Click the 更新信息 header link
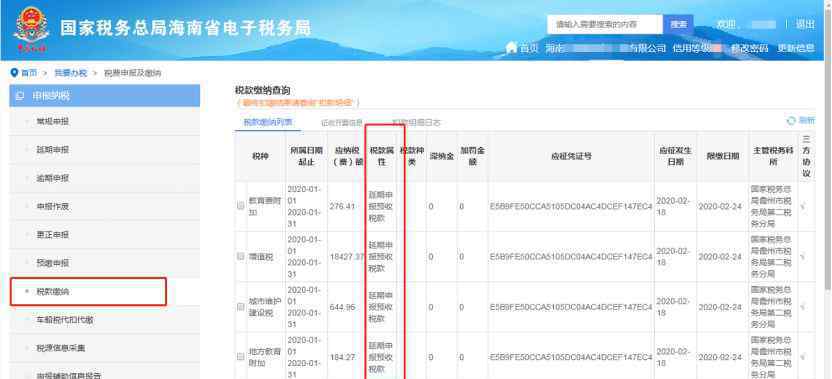This screenshot has width=832, height=379. [796, 48]
